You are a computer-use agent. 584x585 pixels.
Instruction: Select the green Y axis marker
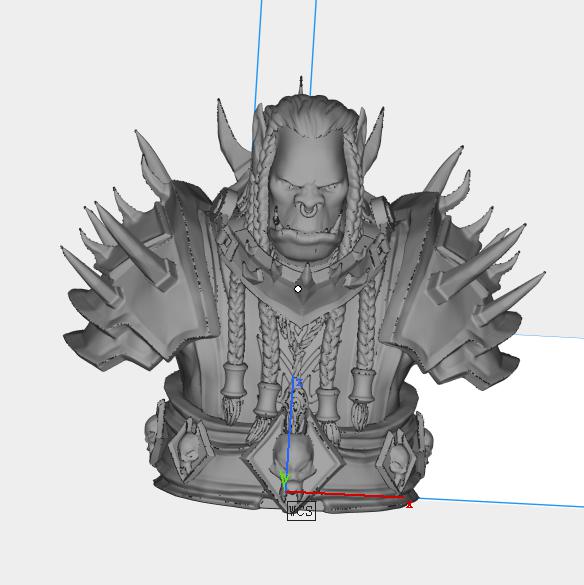click(x=284, y=479)
